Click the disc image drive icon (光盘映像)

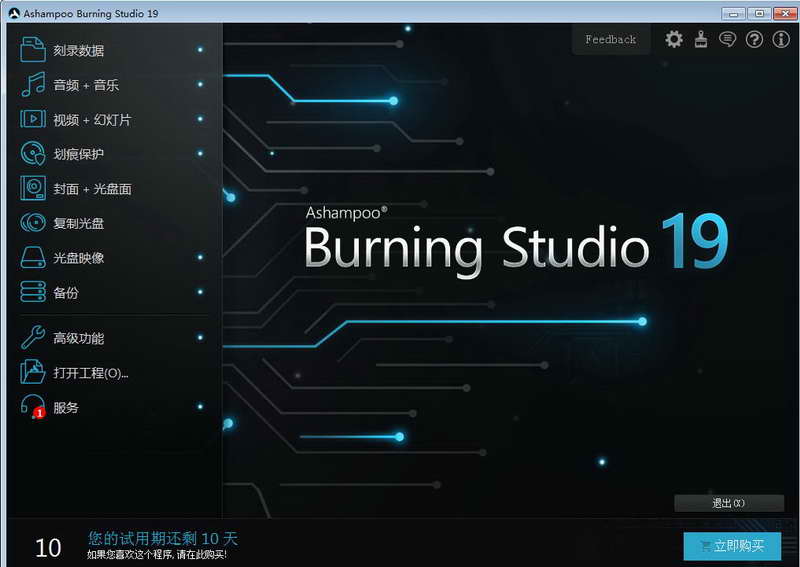point(33,257)
